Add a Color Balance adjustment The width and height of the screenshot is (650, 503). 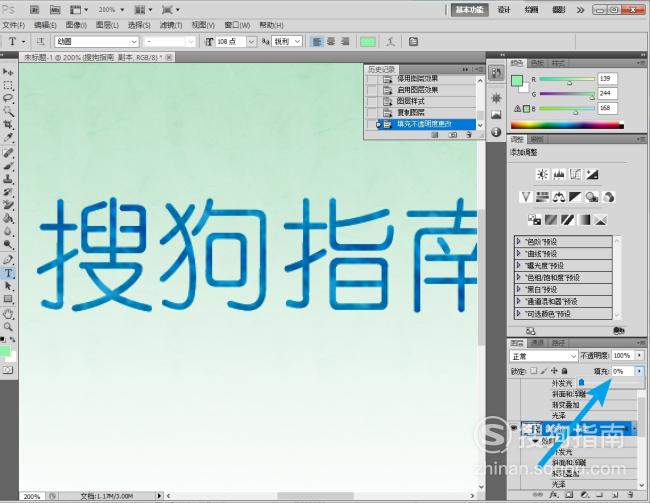[559, 197]
